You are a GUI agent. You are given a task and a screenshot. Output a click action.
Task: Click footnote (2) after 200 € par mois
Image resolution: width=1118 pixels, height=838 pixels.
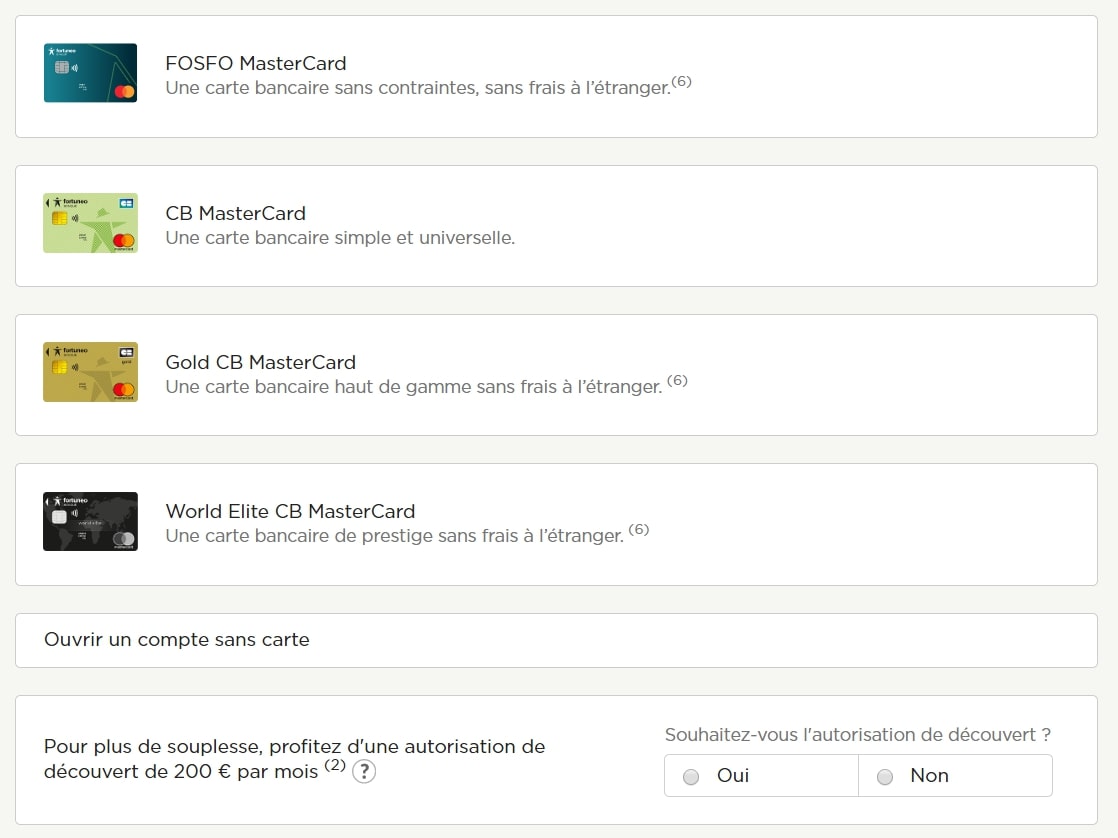tap(335, 765)
